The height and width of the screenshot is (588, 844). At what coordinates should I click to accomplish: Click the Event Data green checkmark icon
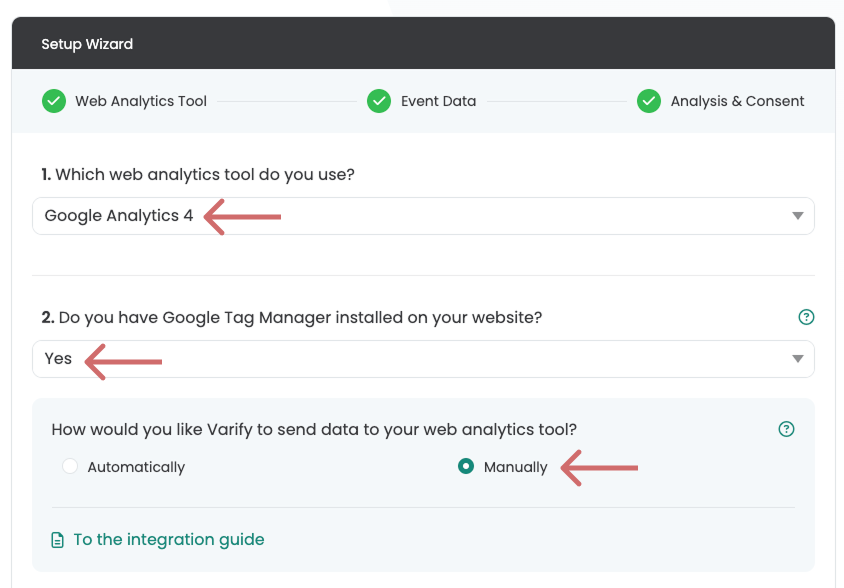pyautogui.click(x=379, y=101)
